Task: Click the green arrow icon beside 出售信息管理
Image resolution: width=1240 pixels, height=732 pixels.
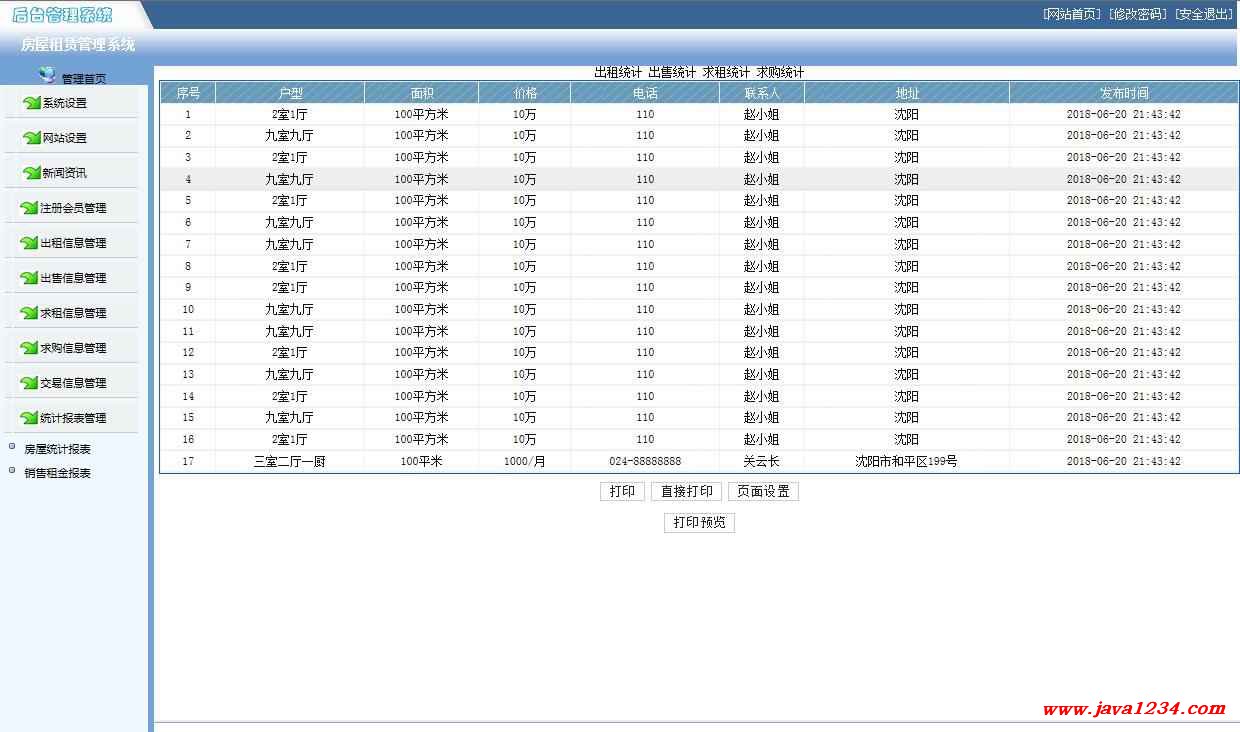Action: 29,278
